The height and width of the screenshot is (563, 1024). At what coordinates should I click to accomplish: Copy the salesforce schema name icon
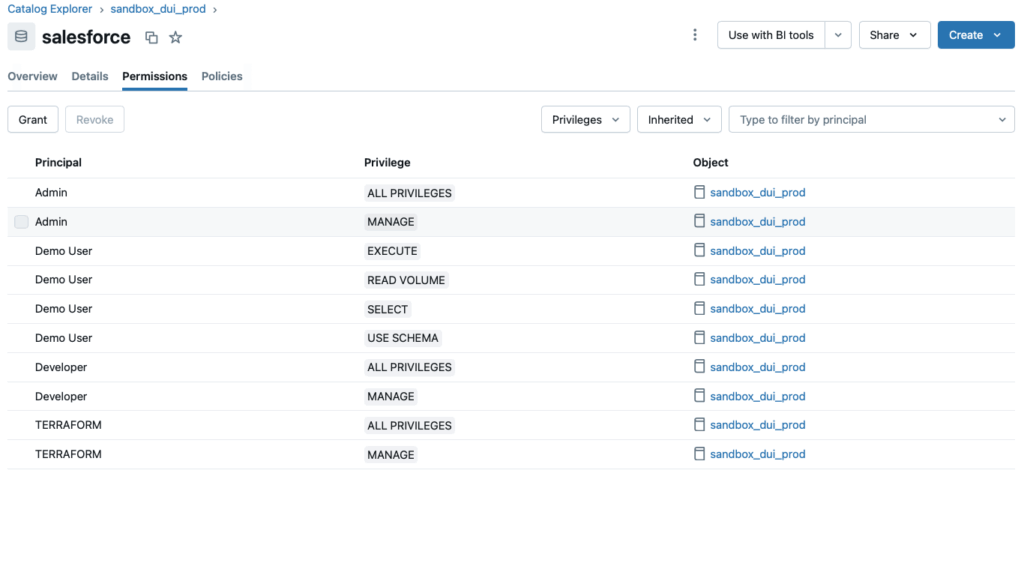[x=152, y=38]
